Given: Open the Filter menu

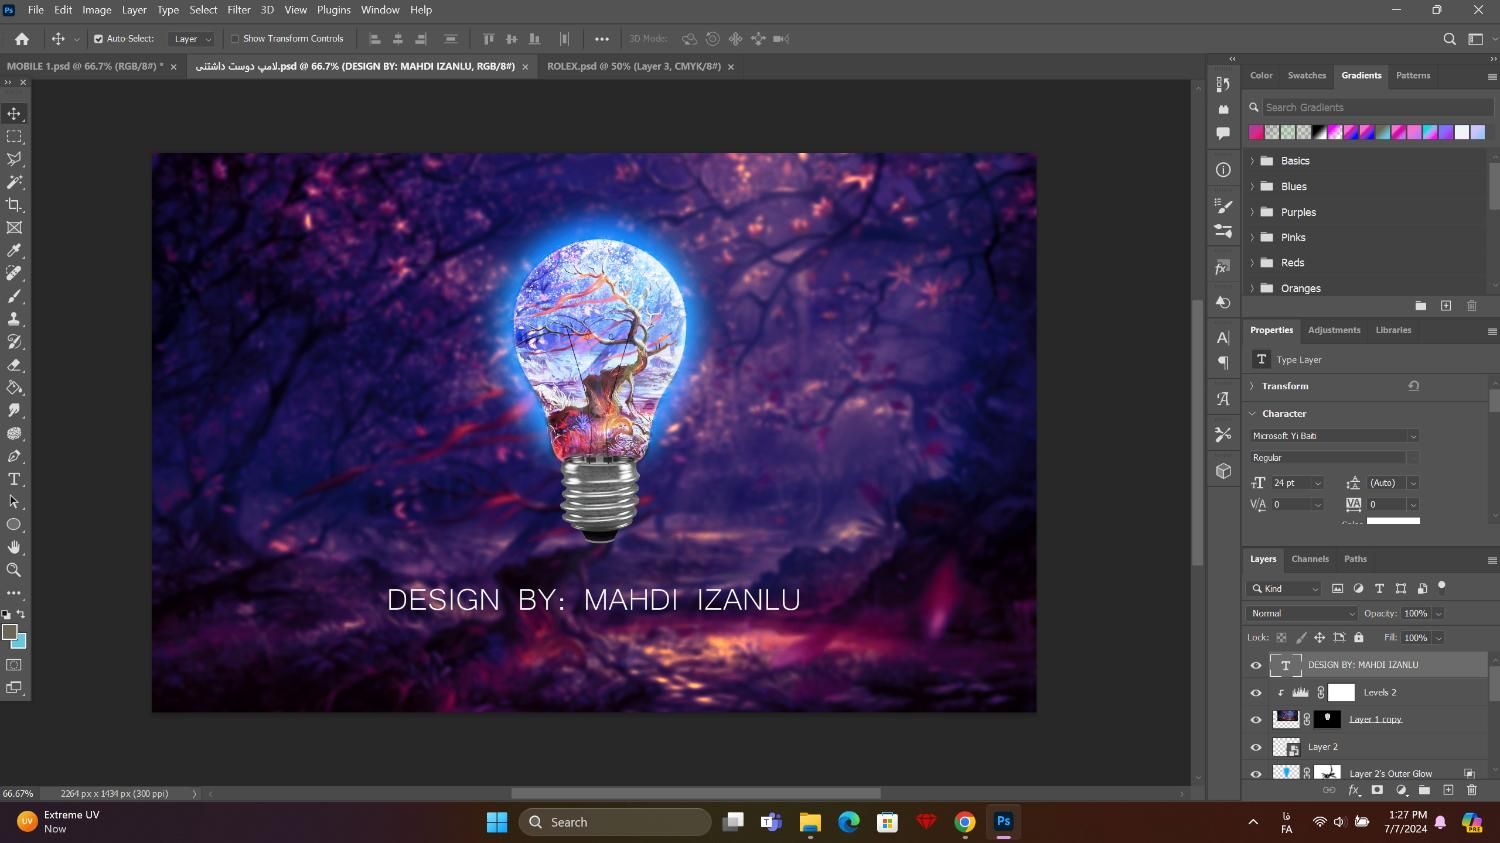Looking at the screenshot, I should [239, 10].
